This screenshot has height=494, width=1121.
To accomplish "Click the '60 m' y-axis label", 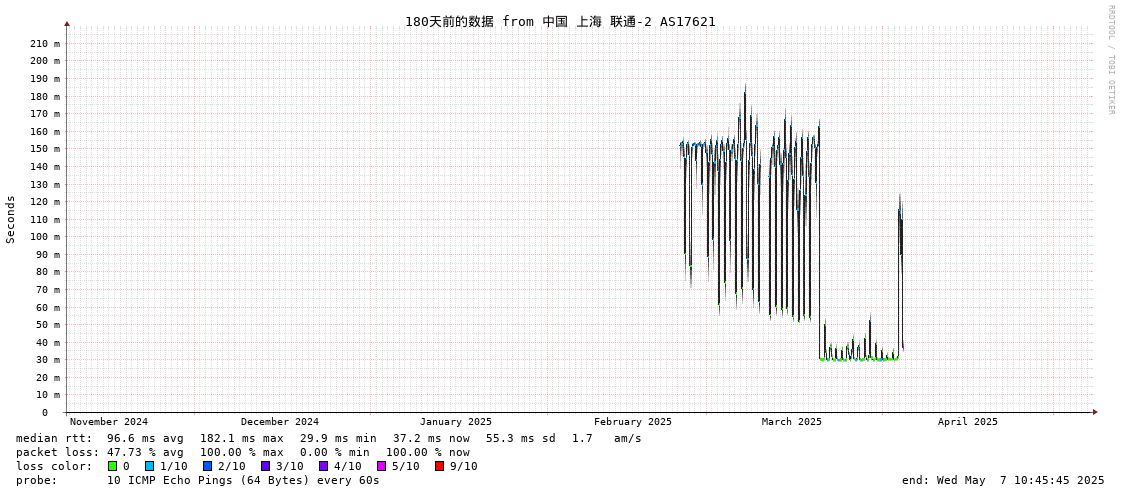I will click(x=48, y=307).
